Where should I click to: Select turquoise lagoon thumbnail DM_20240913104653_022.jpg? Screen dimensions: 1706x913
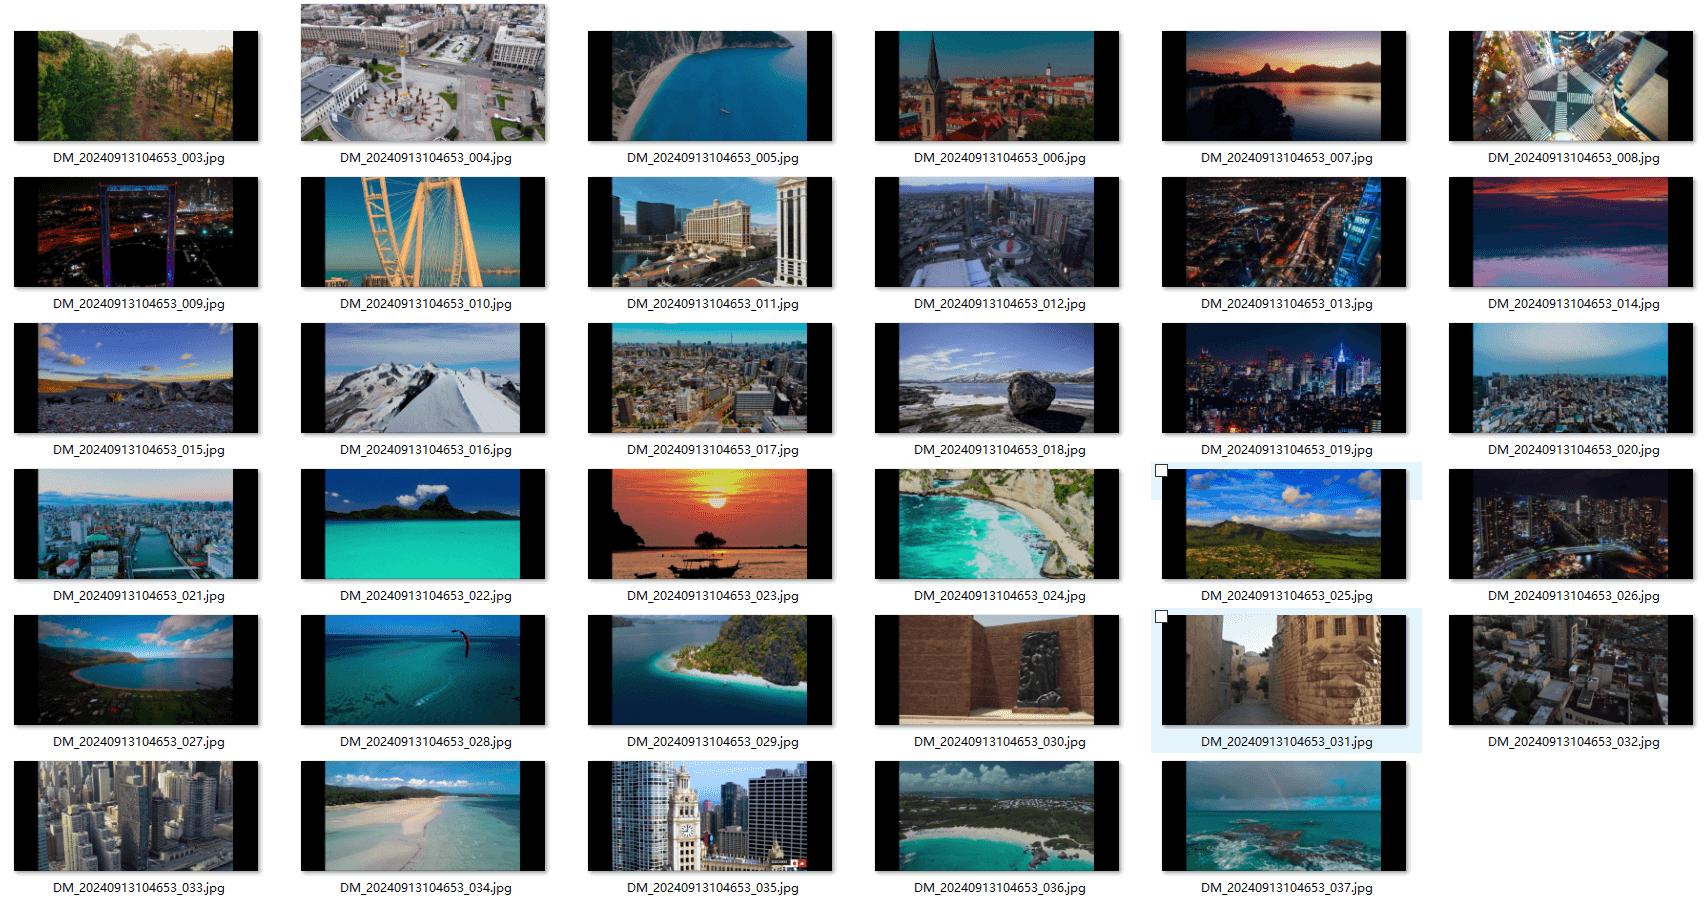pyautogui.click(x=423, y=524)
